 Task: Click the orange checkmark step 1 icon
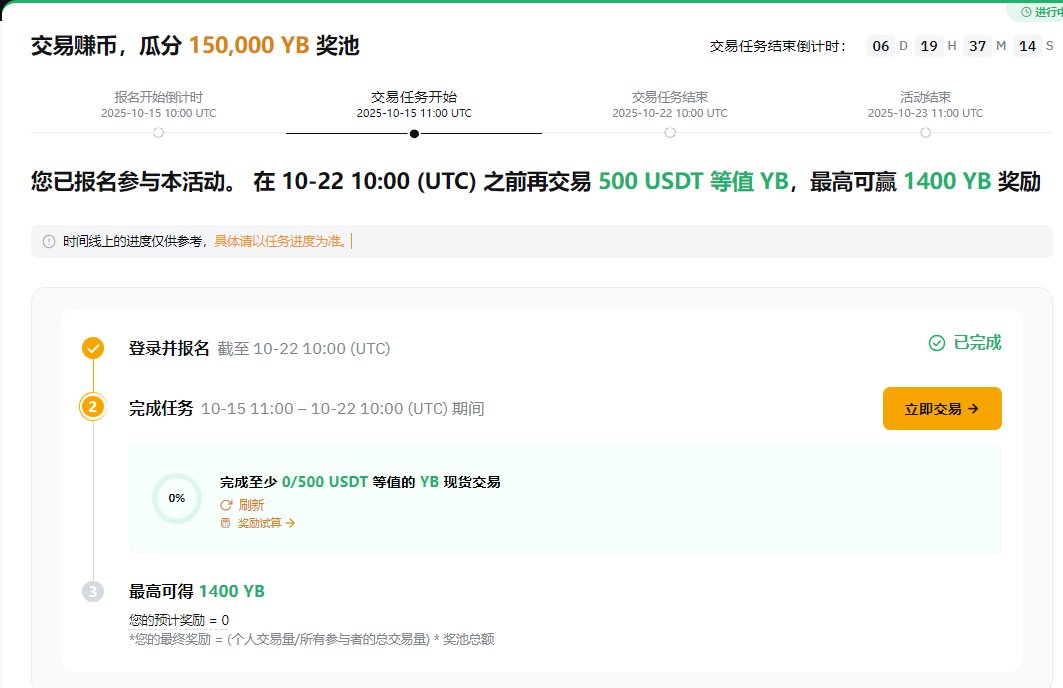pyautogui.click(x=93, y=348)
